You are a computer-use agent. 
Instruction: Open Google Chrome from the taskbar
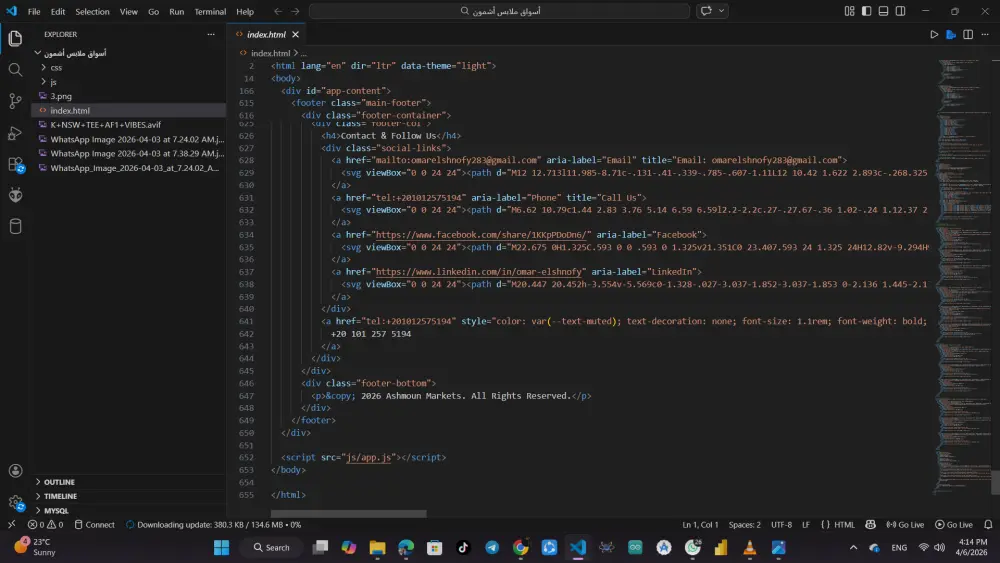(520, 547)
